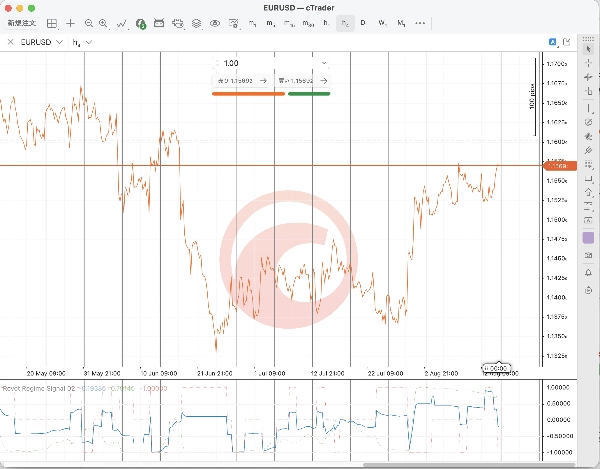Open the chart template settings icon
Viewport: 600px width, 469px height.
[233, 23]
